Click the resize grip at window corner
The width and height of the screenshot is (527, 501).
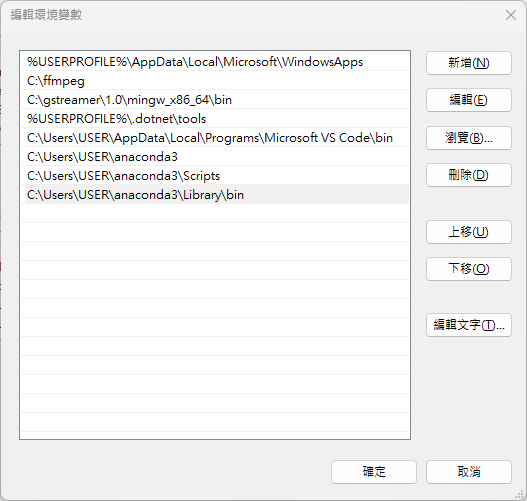coord(520,494)
